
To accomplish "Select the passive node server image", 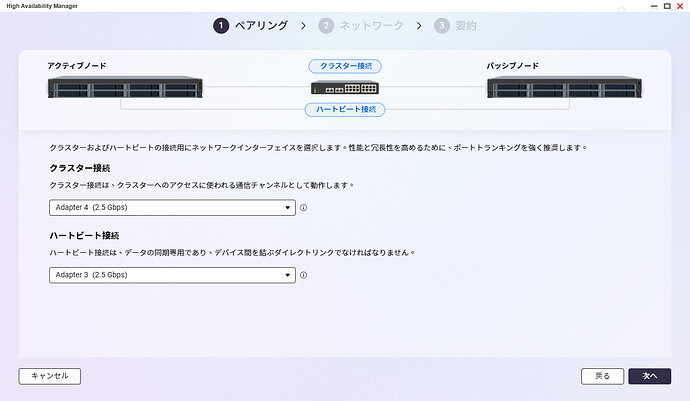I will tap(564, 89).
